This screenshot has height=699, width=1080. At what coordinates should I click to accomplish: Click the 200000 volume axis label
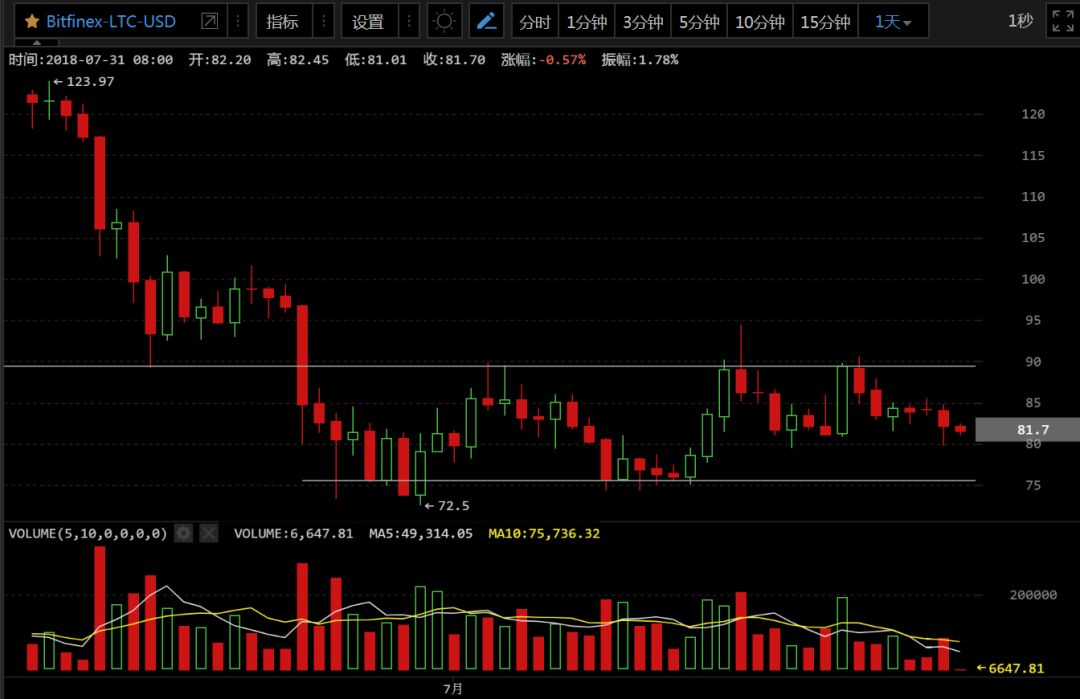pyautogui.click(x=1033, y=595)
